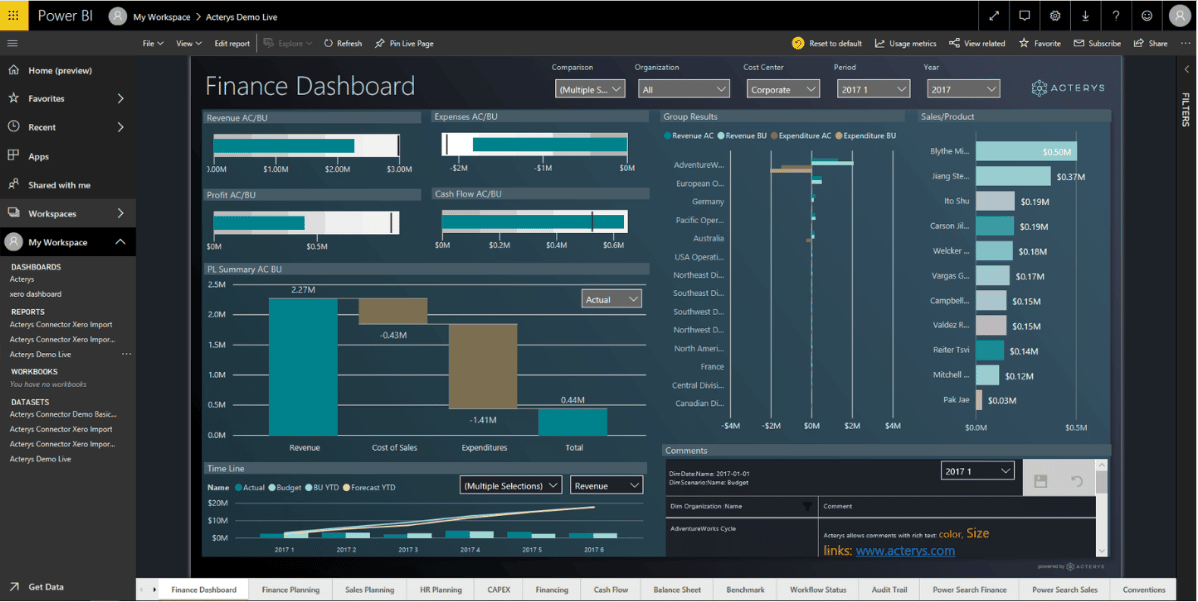Click the save icon in Comments
The height and width of the screenshot is (602, 1198).
pos(1040,481)
